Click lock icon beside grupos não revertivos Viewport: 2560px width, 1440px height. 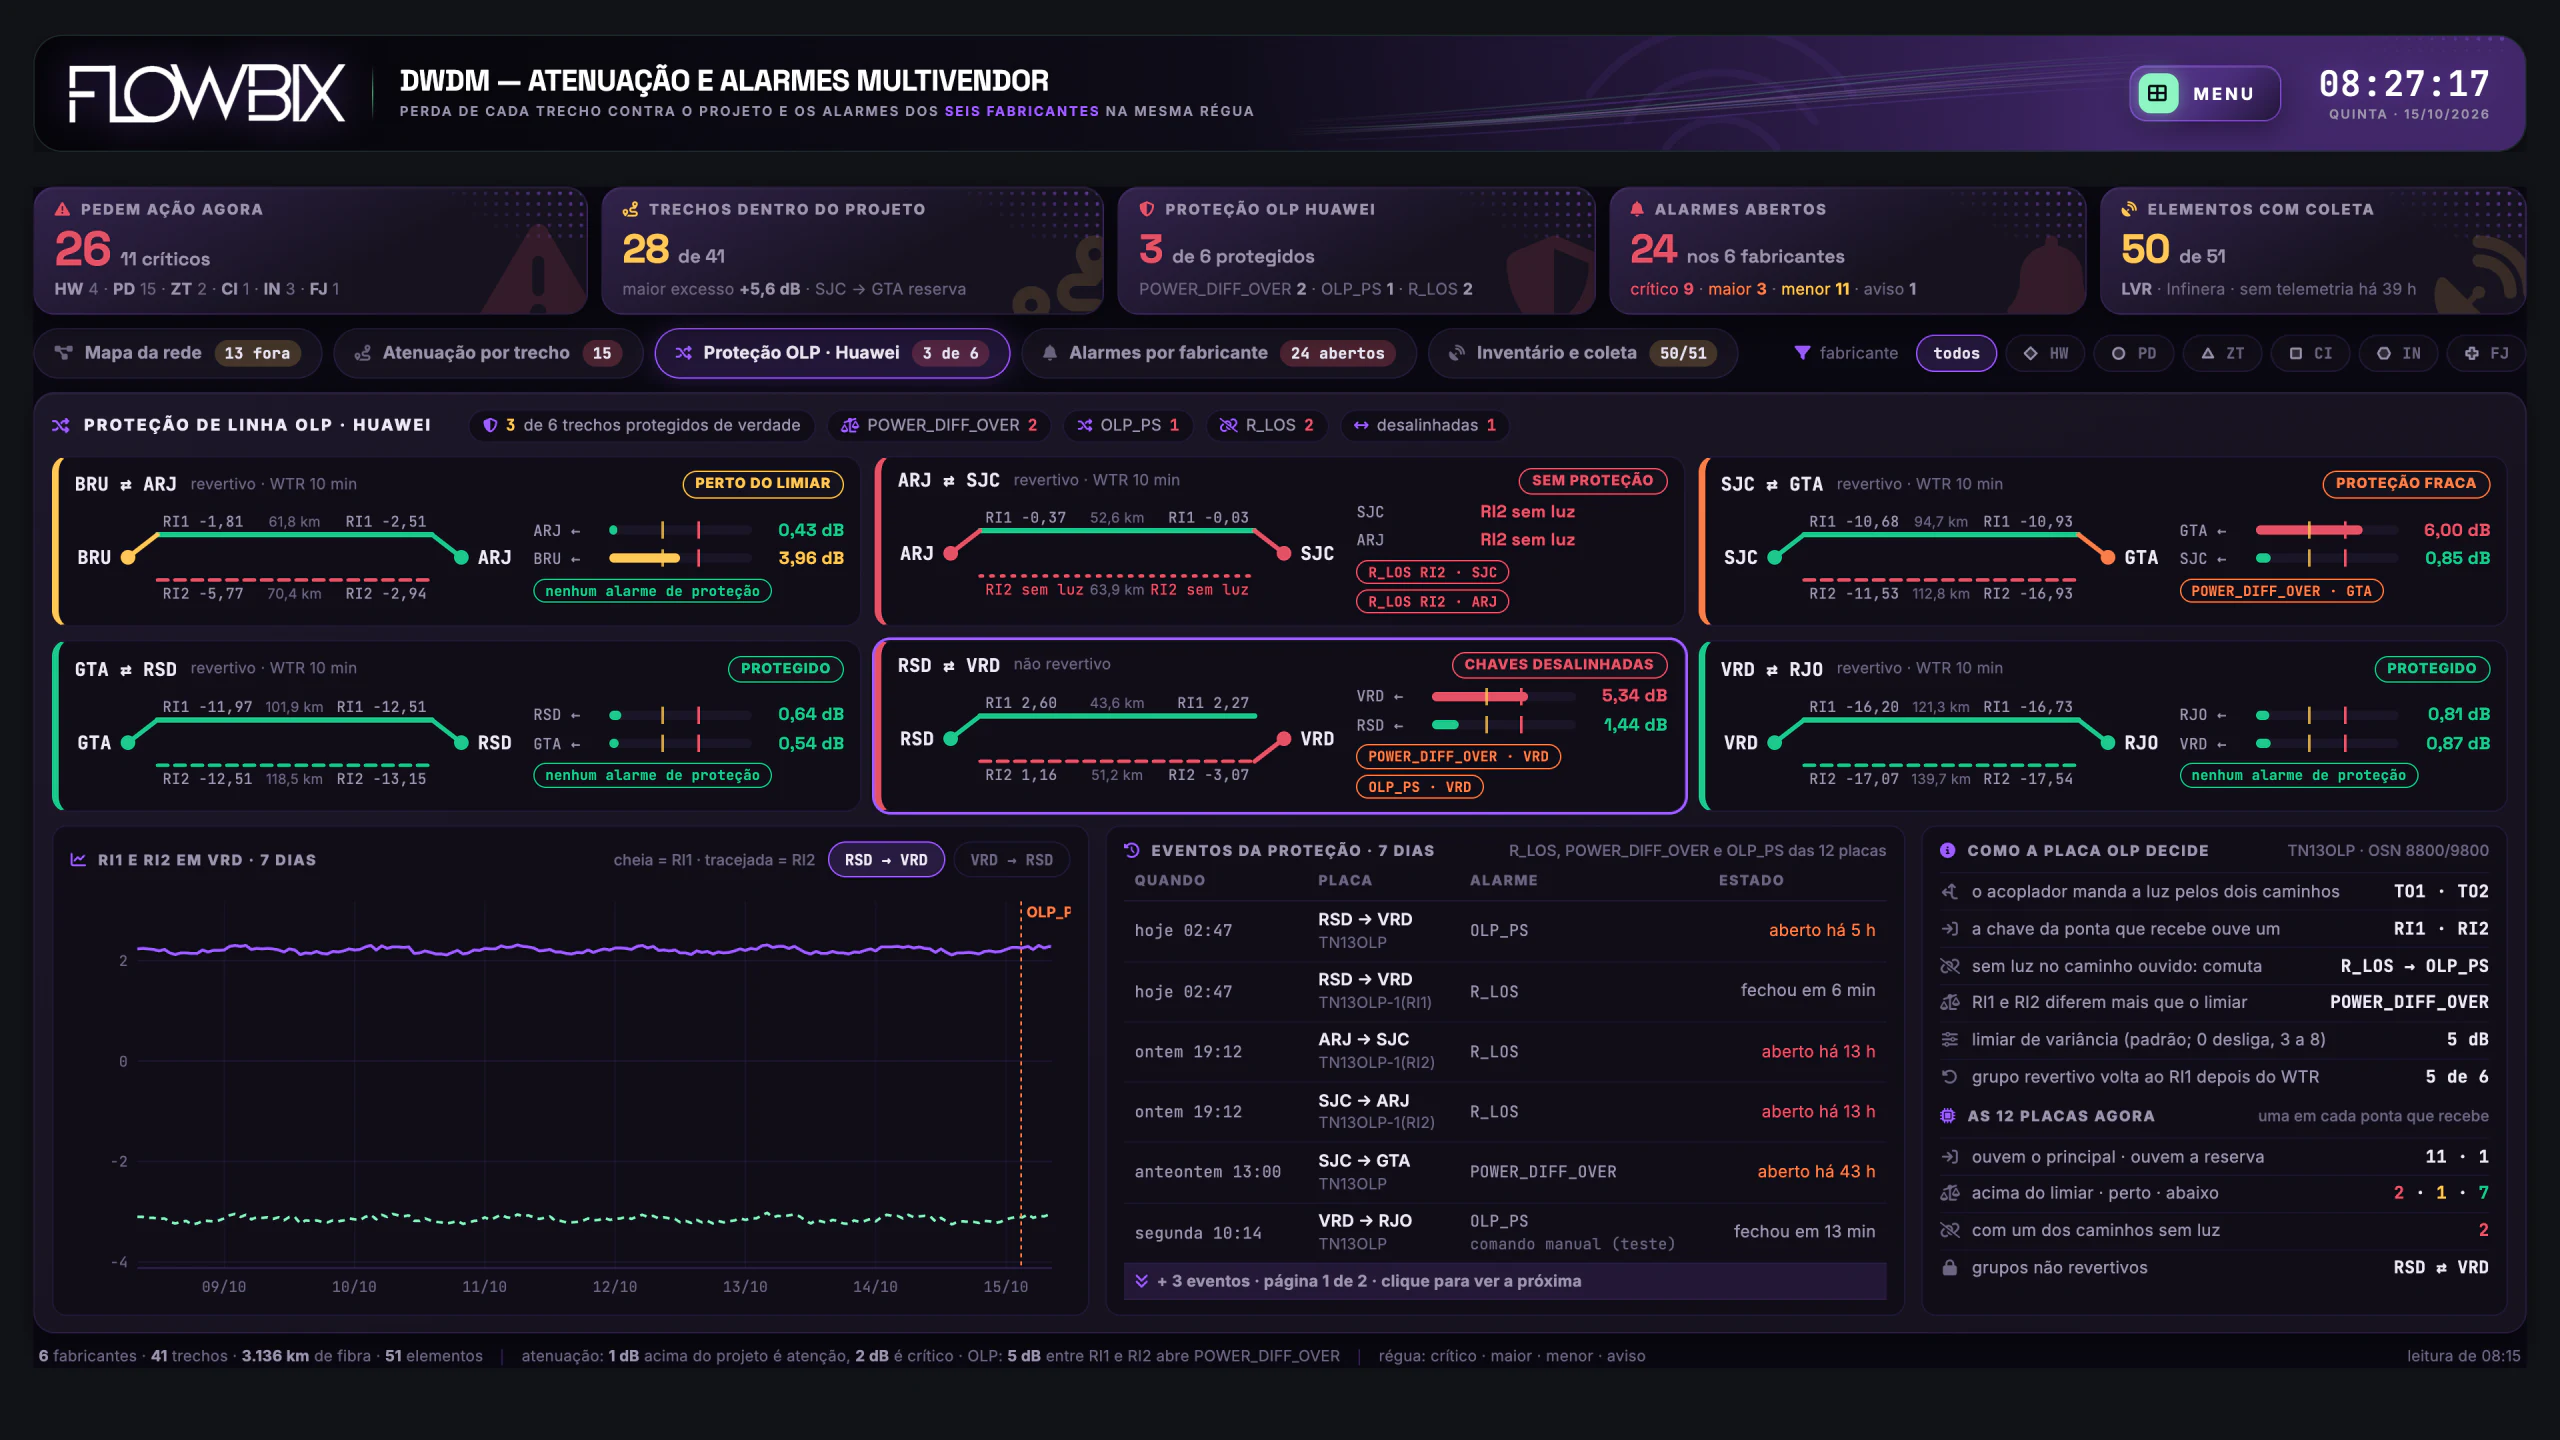[x=1949, y=1267]
